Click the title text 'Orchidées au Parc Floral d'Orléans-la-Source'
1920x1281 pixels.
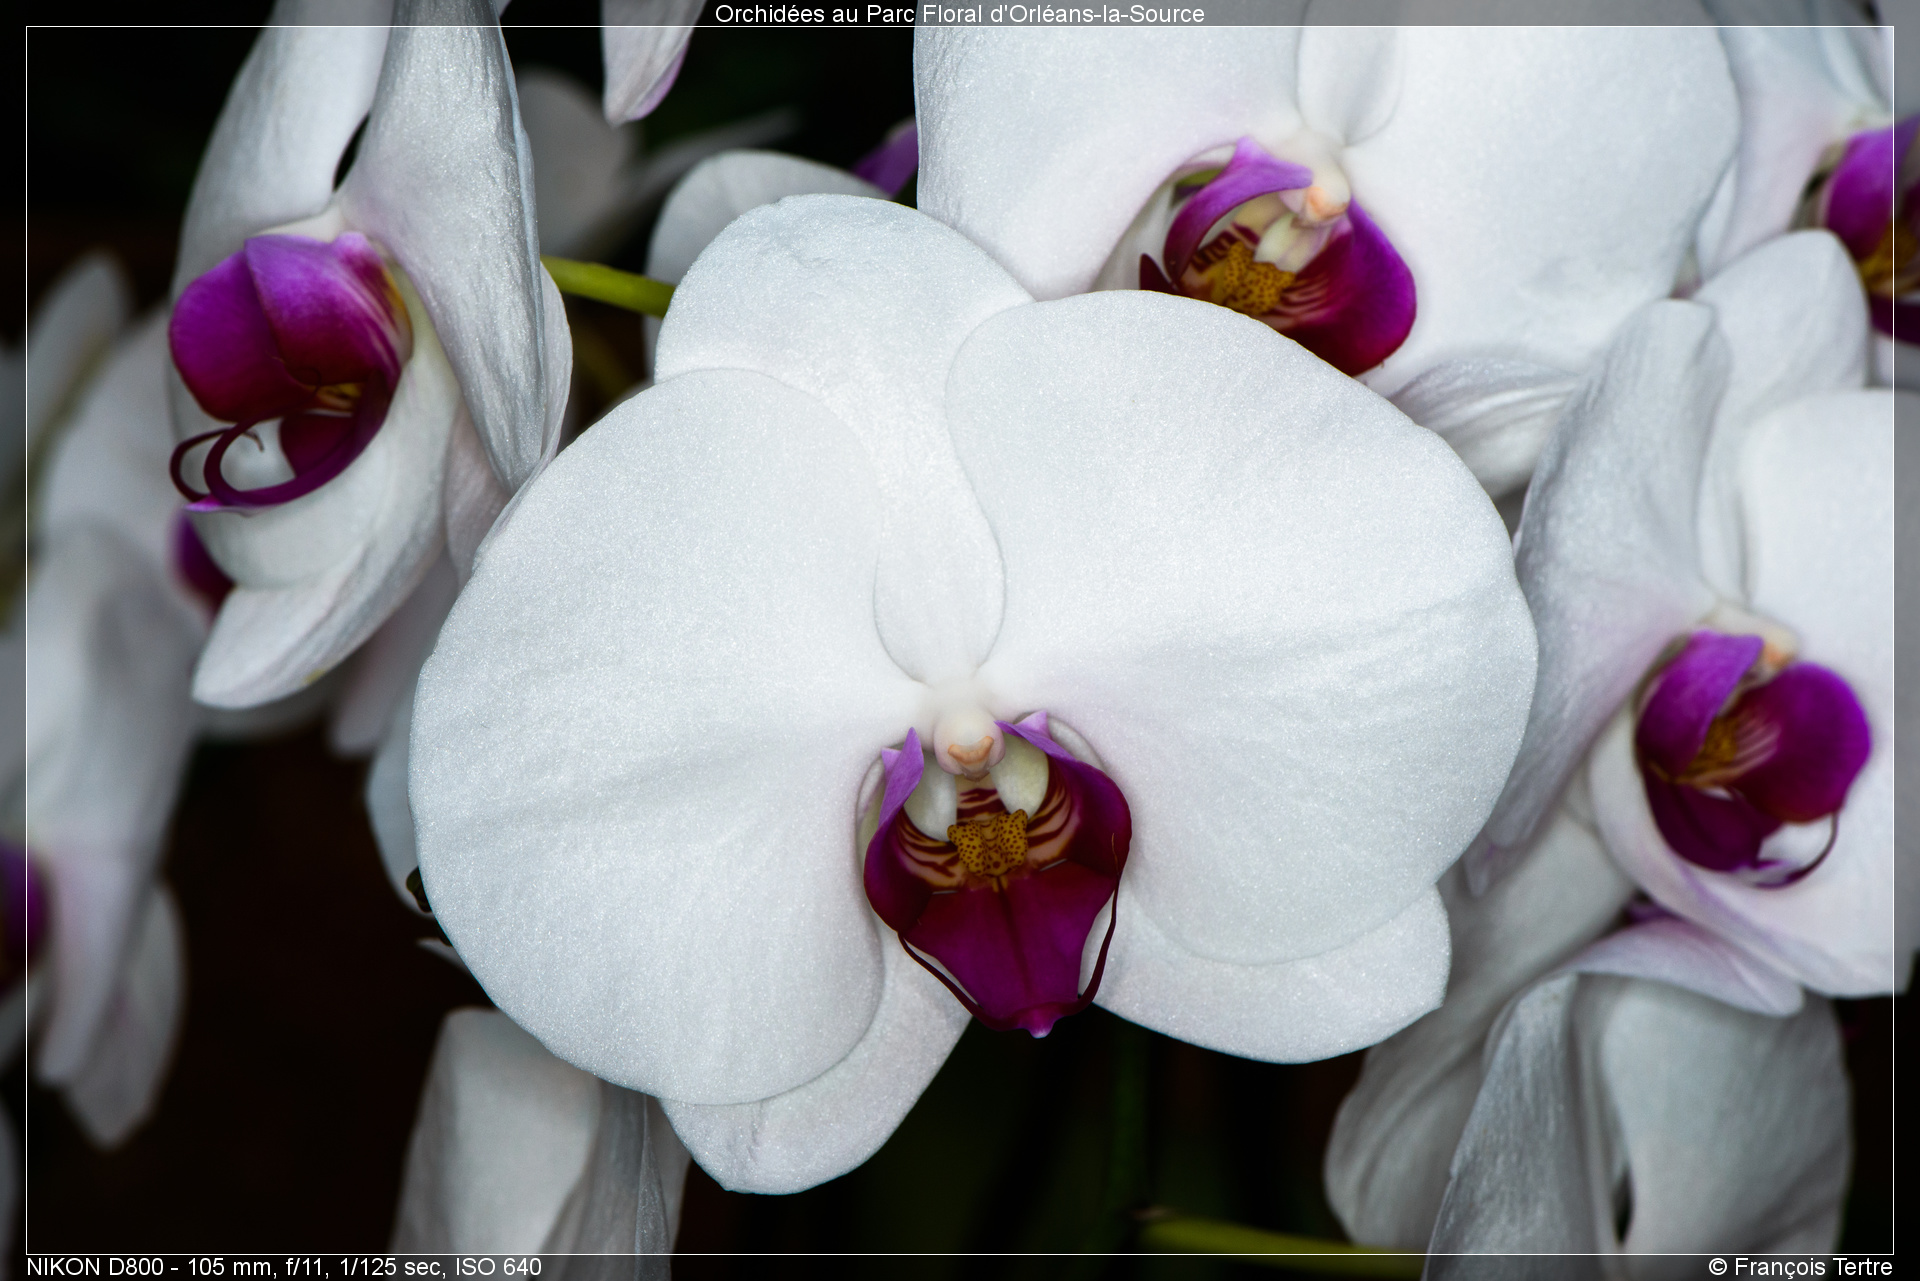coord(959,14)
